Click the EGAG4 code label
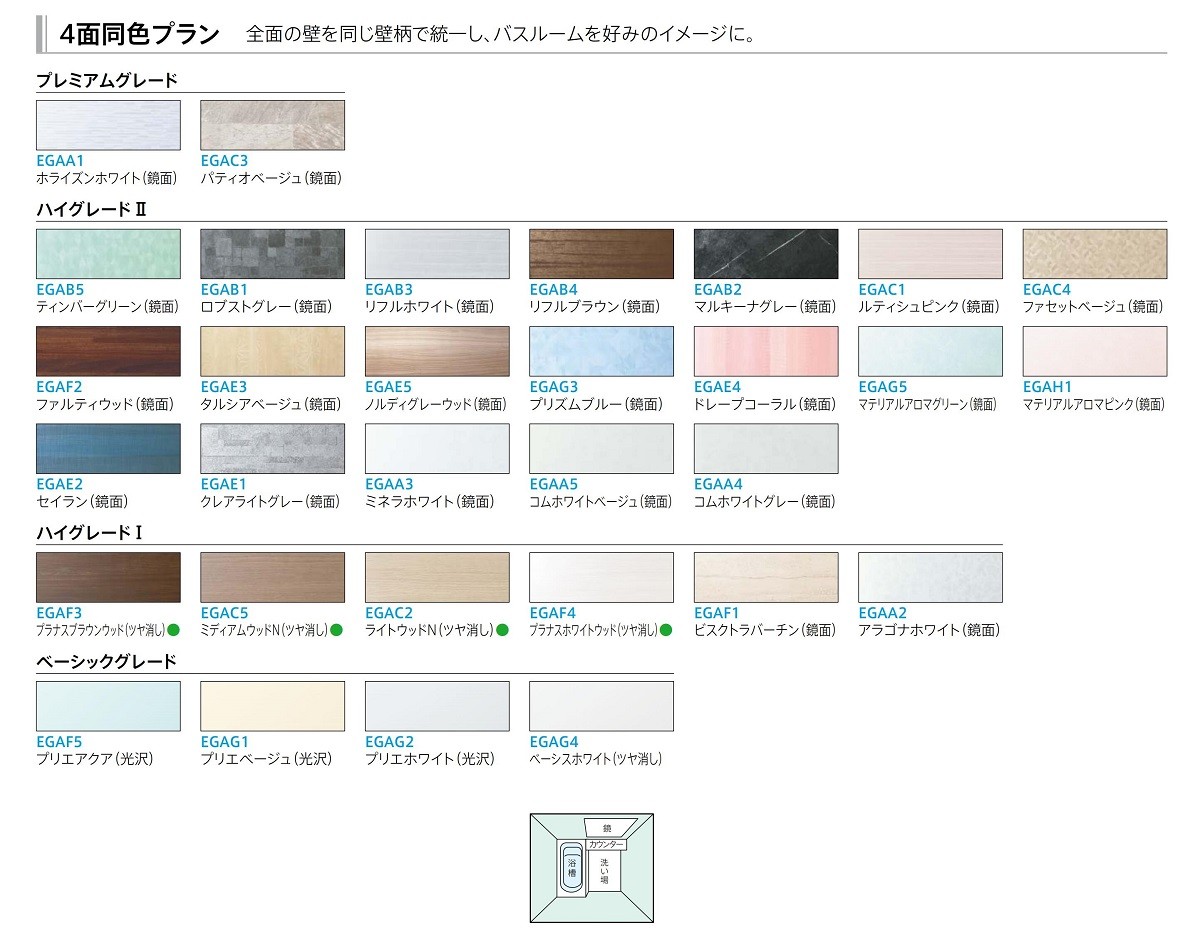Image resolution: width=1200 pixels, height=940 pixels. (x=553, y=742)
